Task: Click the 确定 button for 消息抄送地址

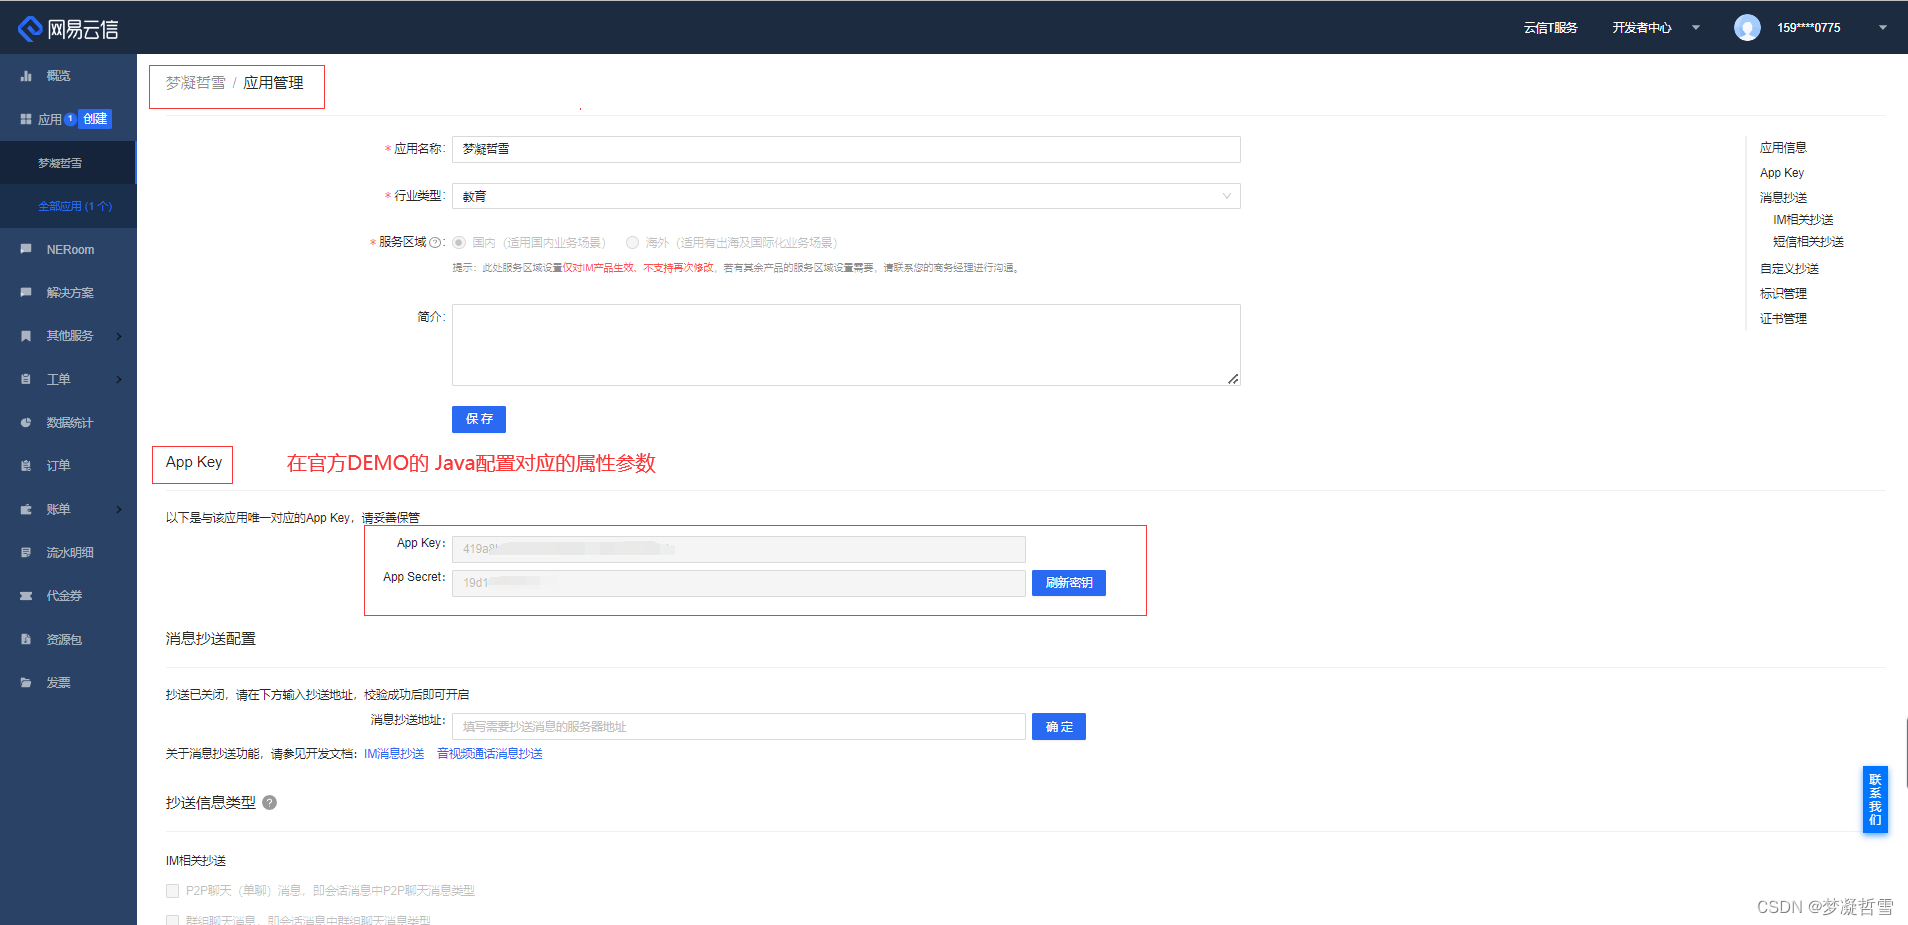Action: 1059,727
